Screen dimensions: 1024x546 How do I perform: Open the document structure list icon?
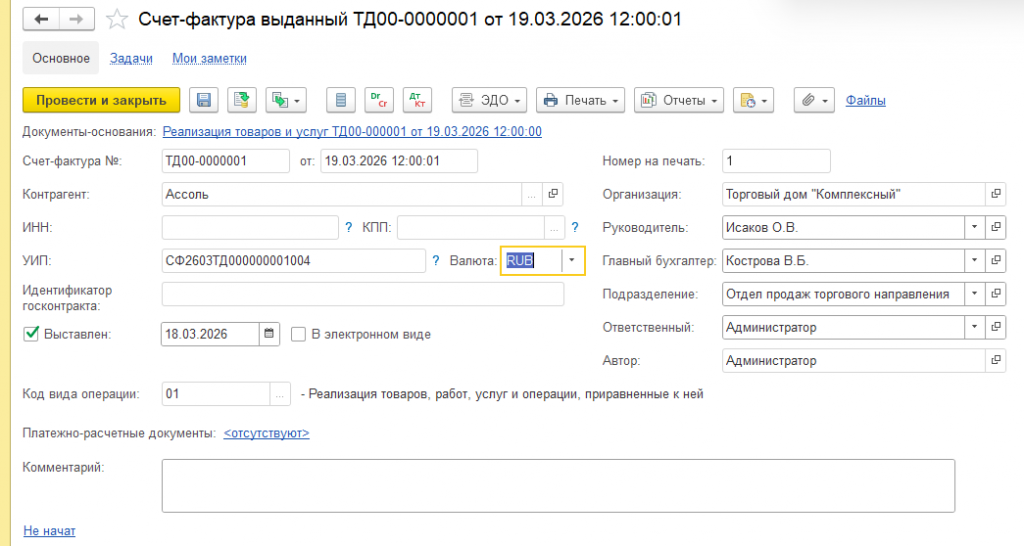340,100
